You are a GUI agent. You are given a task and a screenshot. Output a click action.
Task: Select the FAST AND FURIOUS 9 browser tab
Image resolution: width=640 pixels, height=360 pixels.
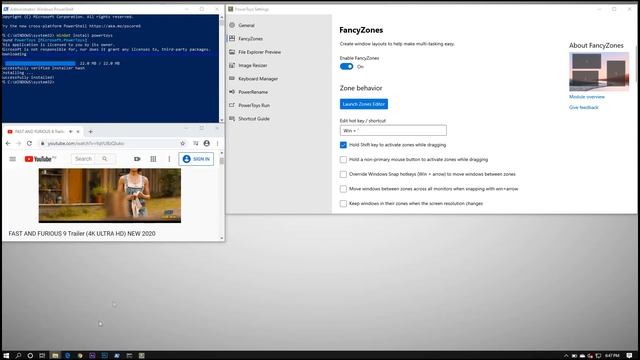39,132
